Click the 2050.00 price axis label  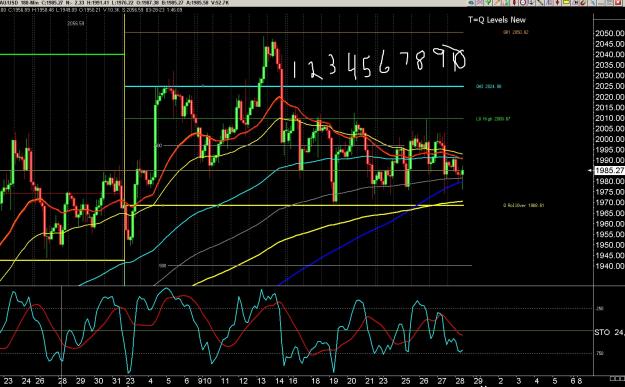click(609, 33)
